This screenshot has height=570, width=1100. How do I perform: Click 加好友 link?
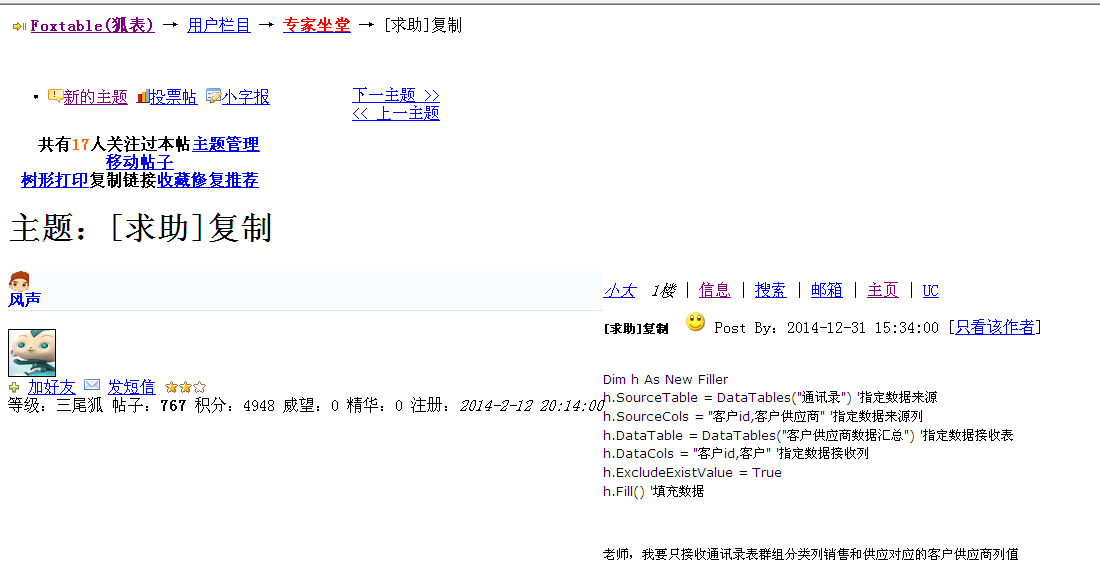click(51, 387)
